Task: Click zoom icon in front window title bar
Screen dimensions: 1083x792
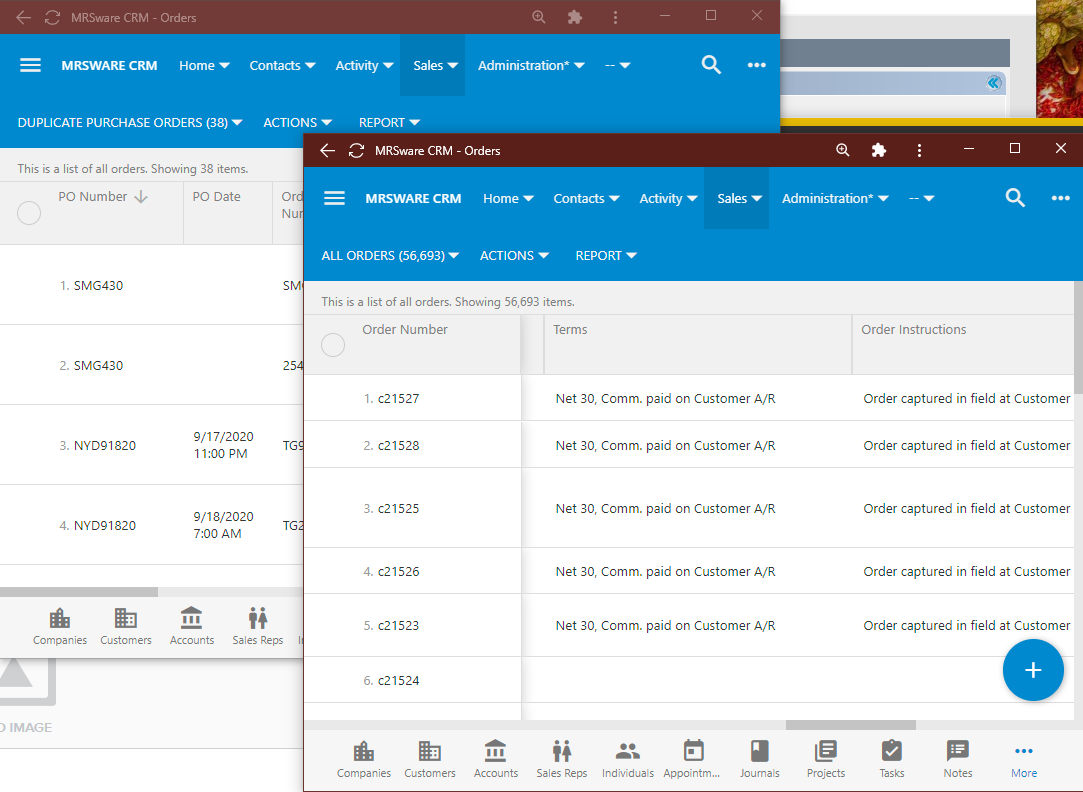Action: coord(842,150)
